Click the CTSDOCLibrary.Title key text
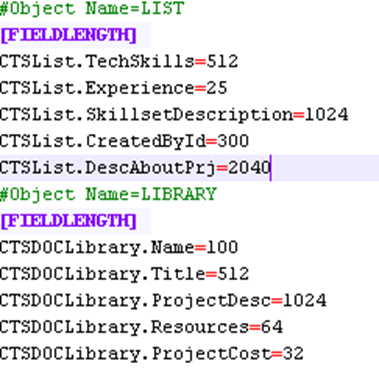379x375 pixels. click(x=103, y=274)
